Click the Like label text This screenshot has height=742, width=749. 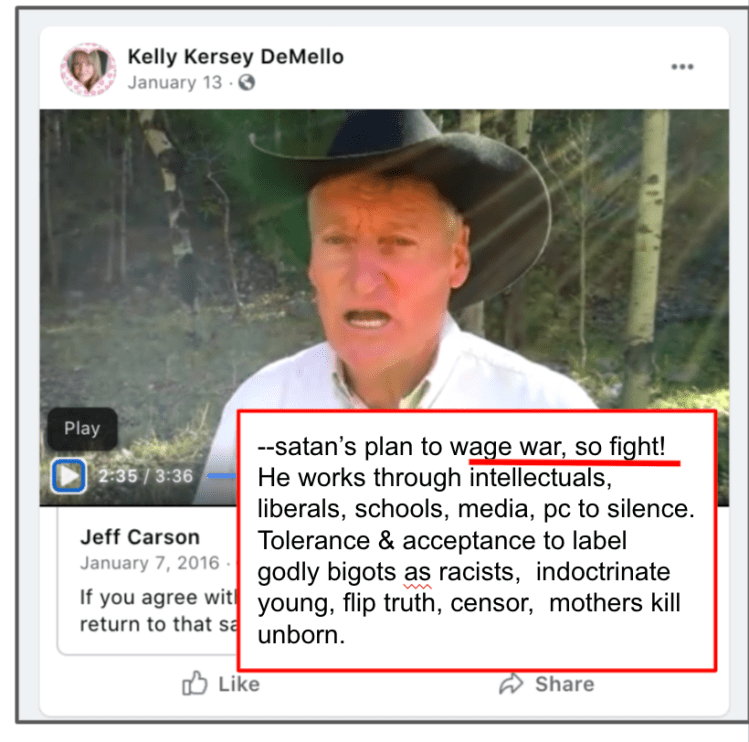click(239, 684)
